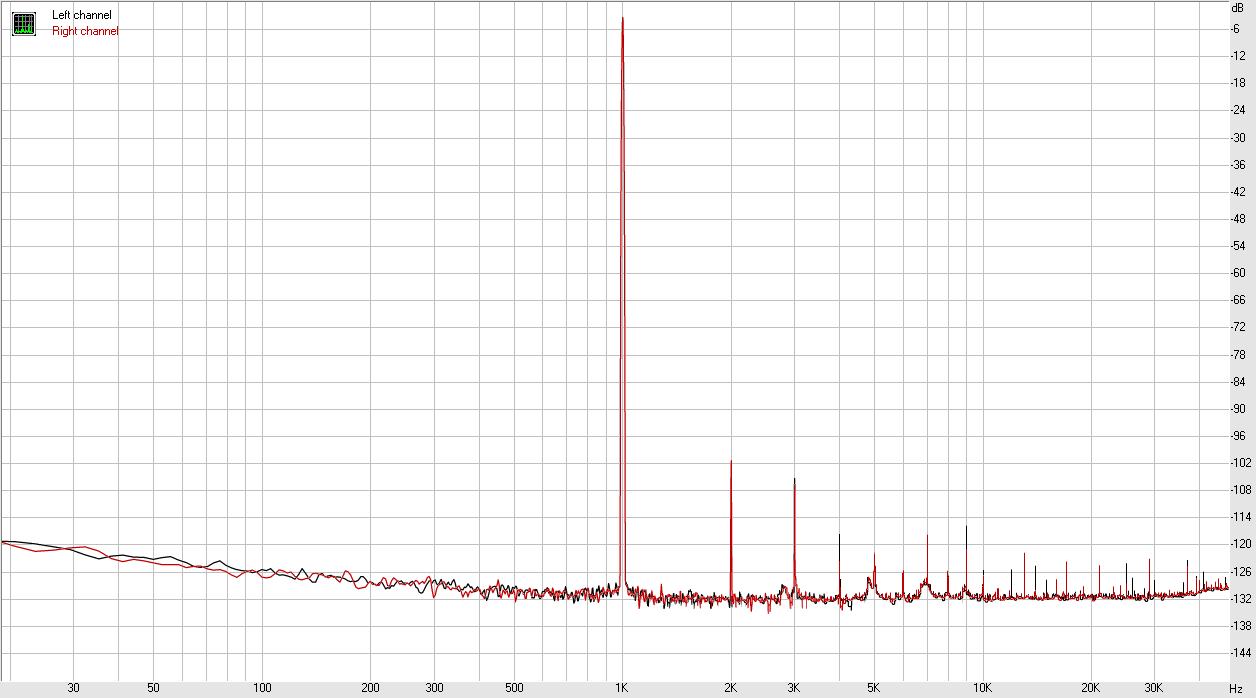This screenshot has height=698, width=1256.
Task: Click the 30 Hz frequency axis label
Action: (73, 688)
